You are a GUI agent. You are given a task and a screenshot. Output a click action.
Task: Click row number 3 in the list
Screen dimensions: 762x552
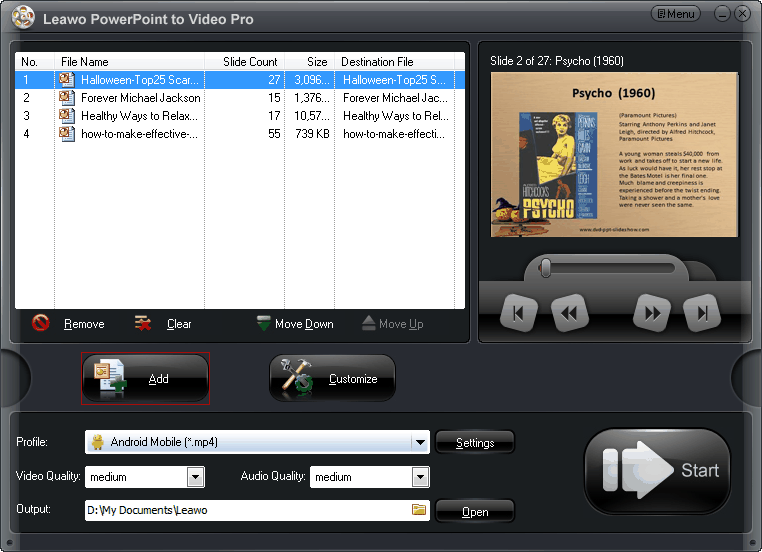(26, 116)
